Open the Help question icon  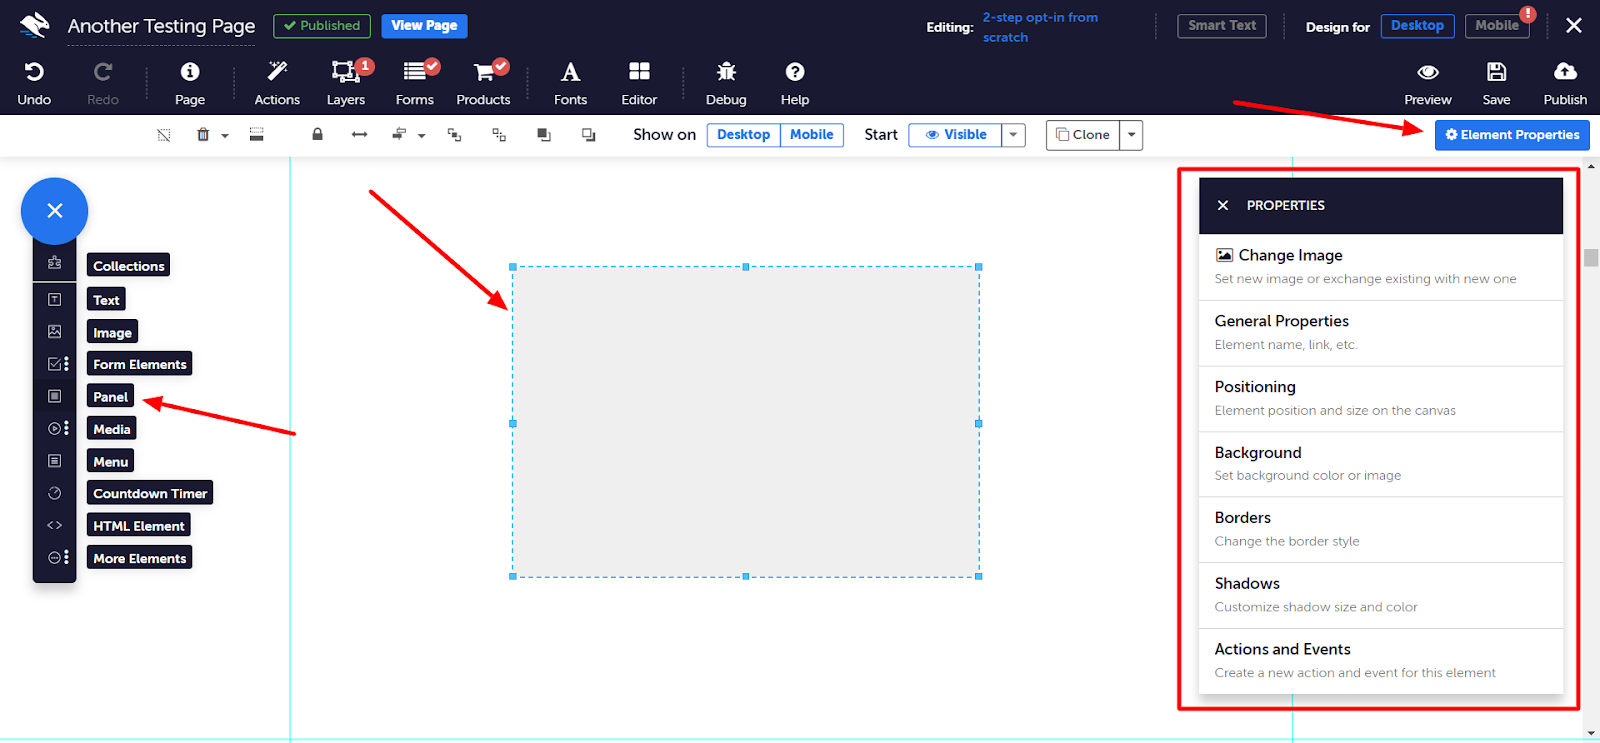[795, 72]
